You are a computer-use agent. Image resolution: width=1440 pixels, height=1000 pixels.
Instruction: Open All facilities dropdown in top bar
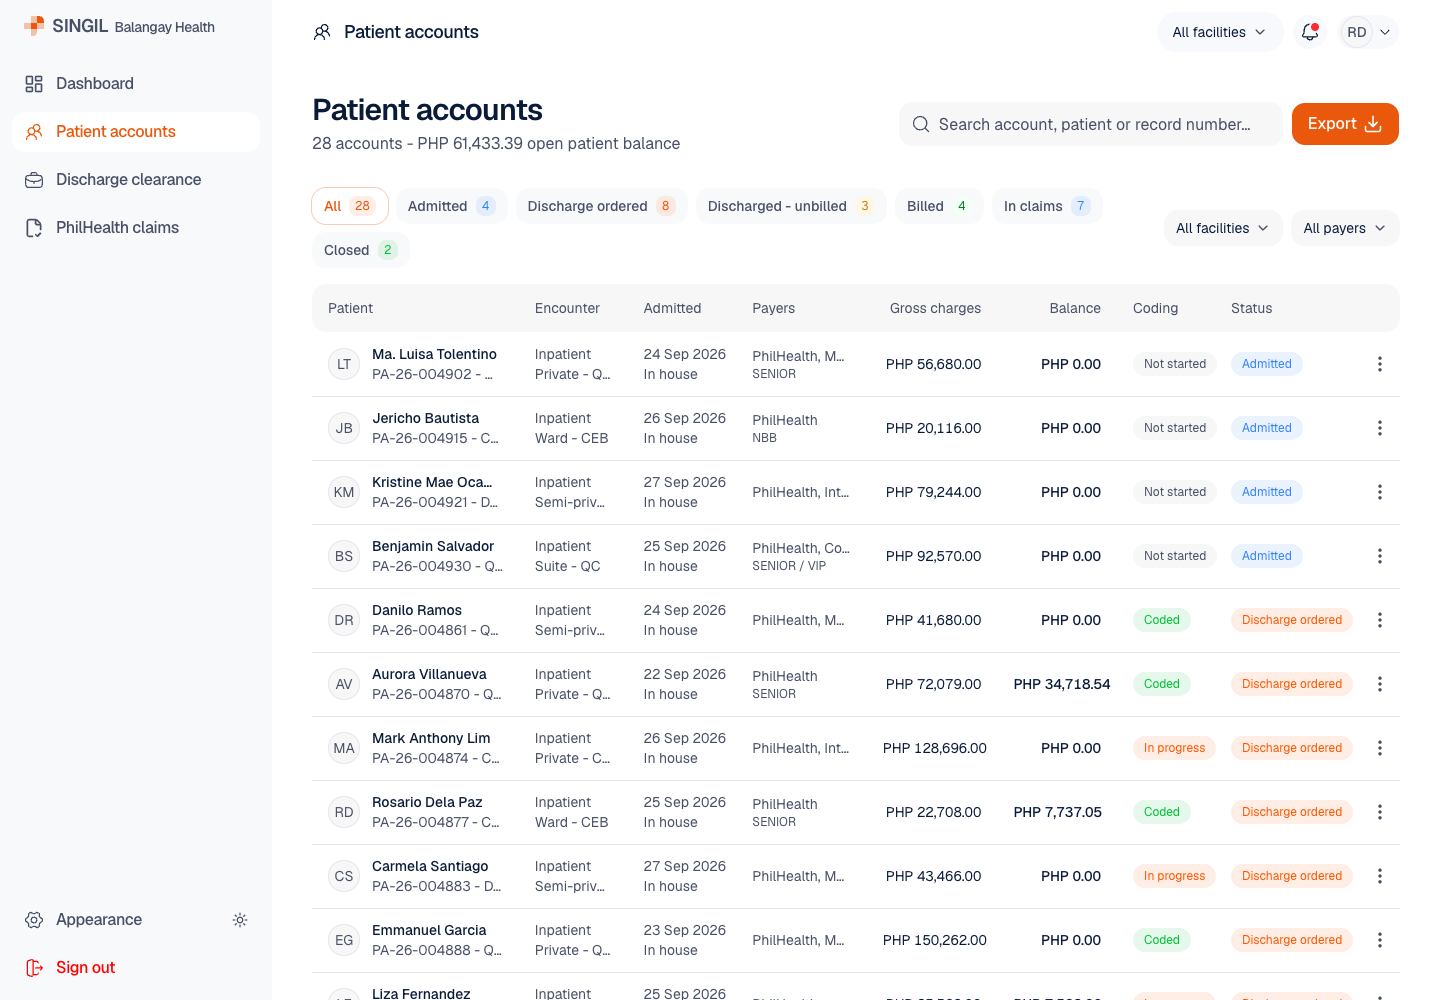point(1220,32)
